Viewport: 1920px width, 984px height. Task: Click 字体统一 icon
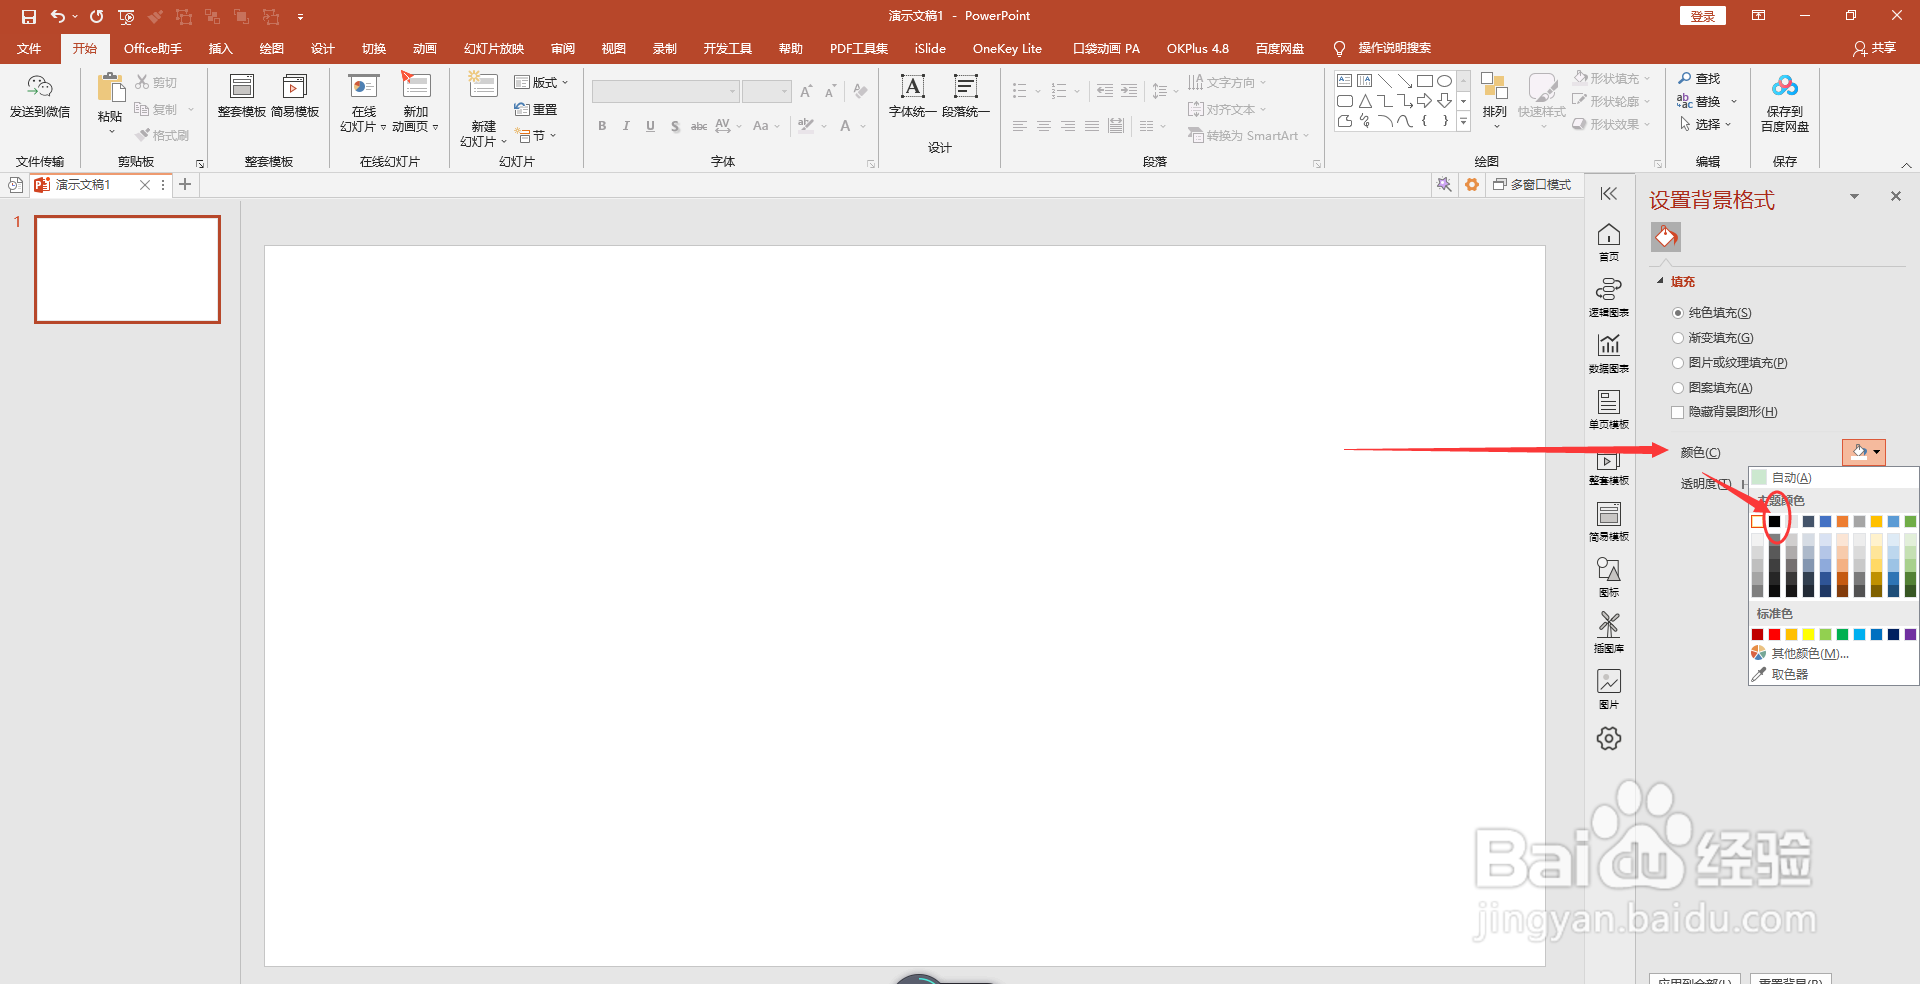(913, 86)
